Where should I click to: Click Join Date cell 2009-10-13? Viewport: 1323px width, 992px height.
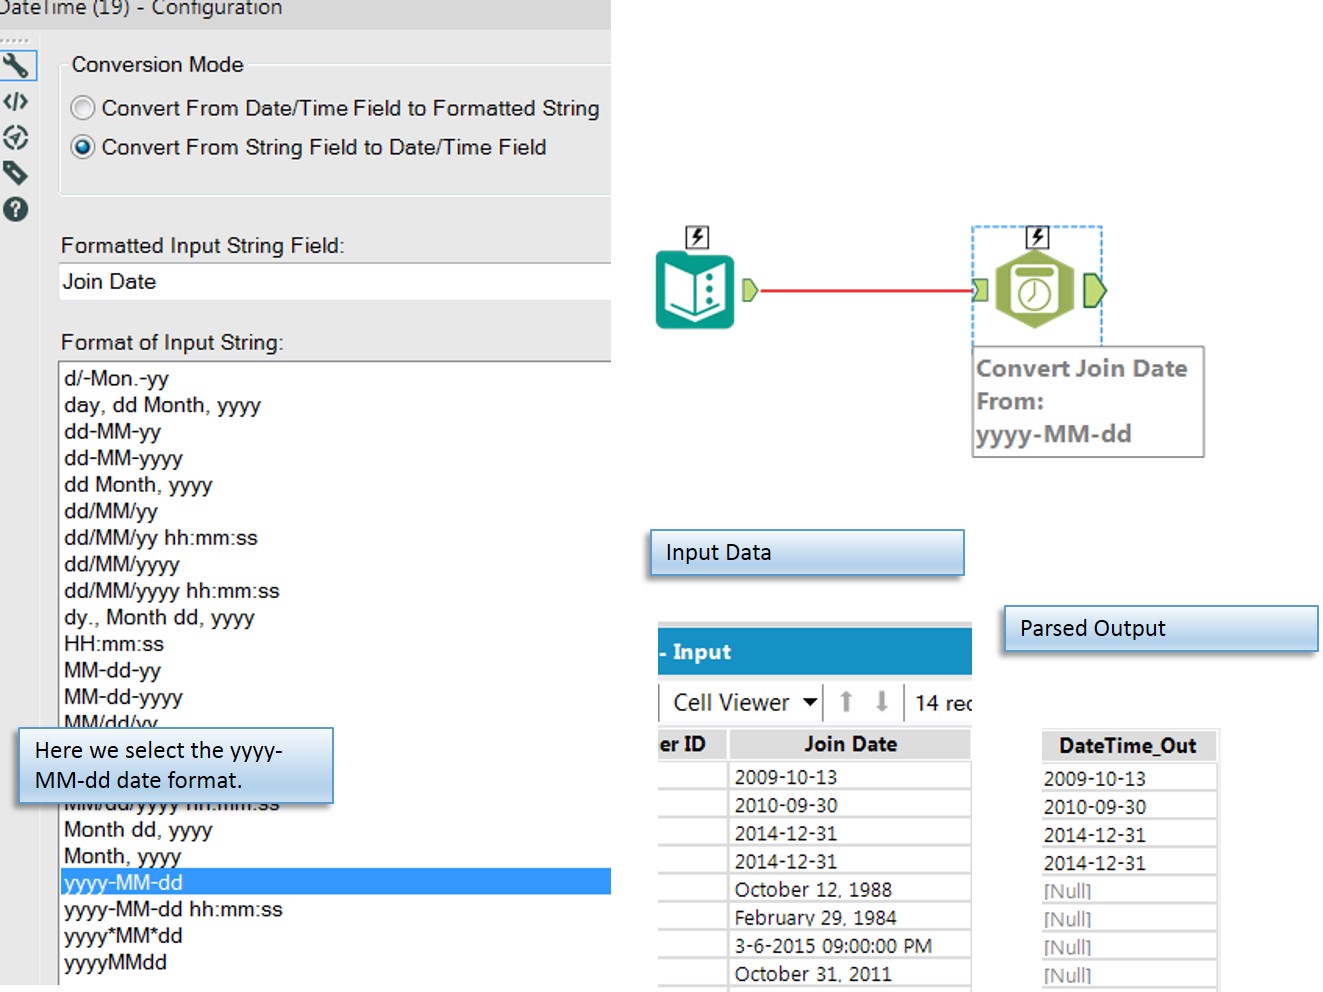click(x=850, y=777)
